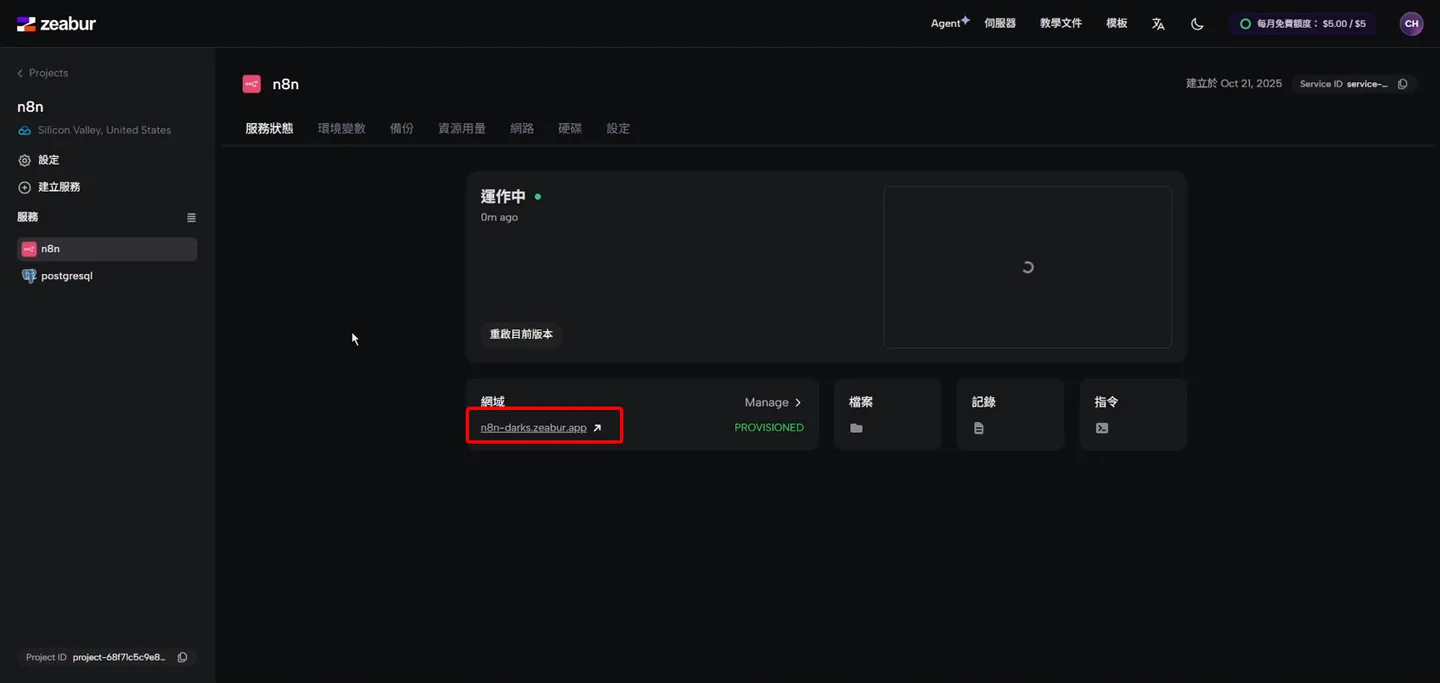This screenshot has height=683, width=1440.
Task: Click the cloud region icon
Action: 24,131
